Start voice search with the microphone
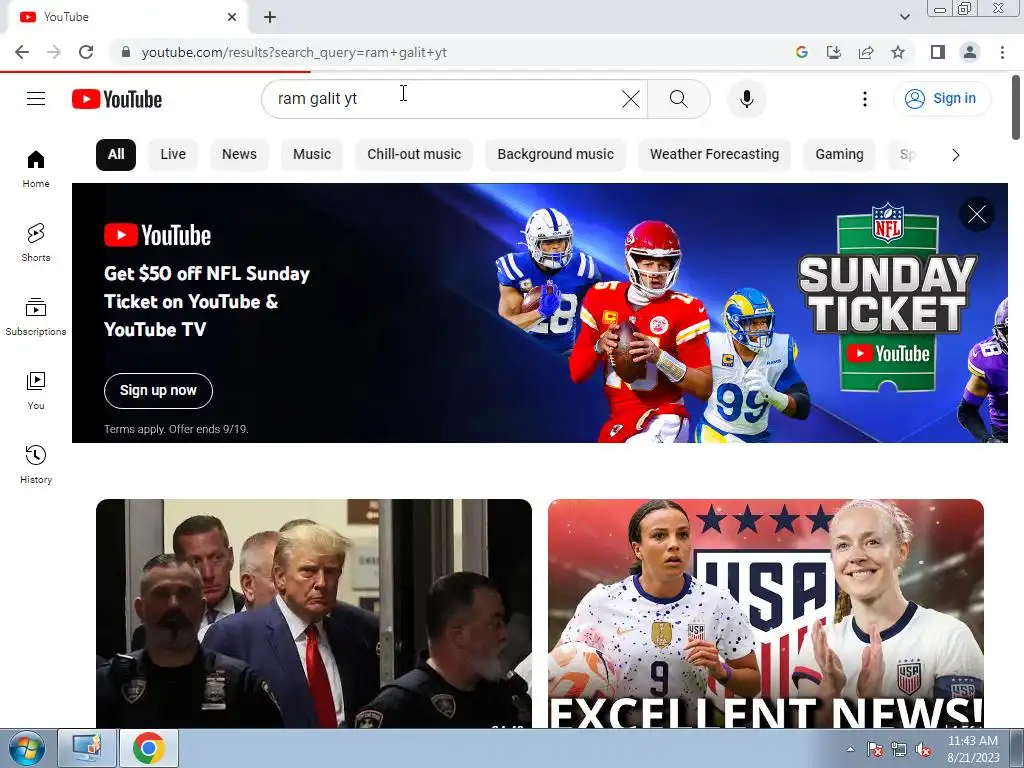This screenshot has width=1024, height=768. click(746, 99)
